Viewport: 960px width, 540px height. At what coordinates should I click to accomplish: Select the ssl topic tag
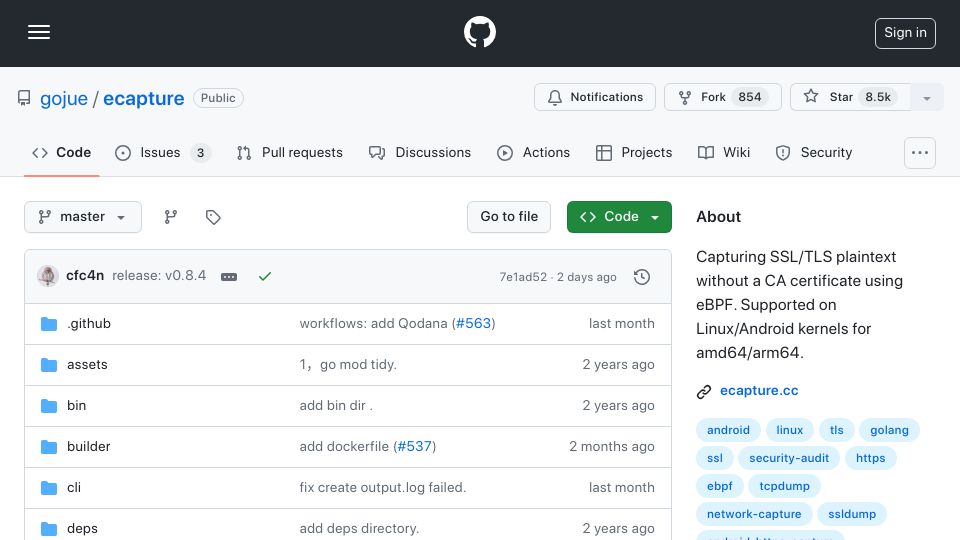714,458
